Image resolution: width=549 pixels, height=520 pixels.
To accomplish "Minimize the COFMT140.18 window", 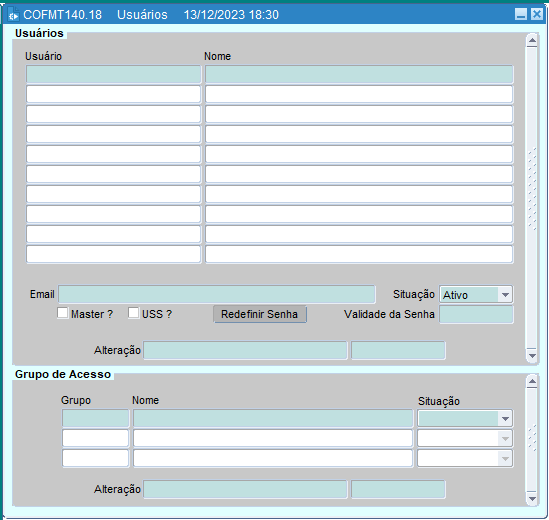I will (x=521, y=14).
